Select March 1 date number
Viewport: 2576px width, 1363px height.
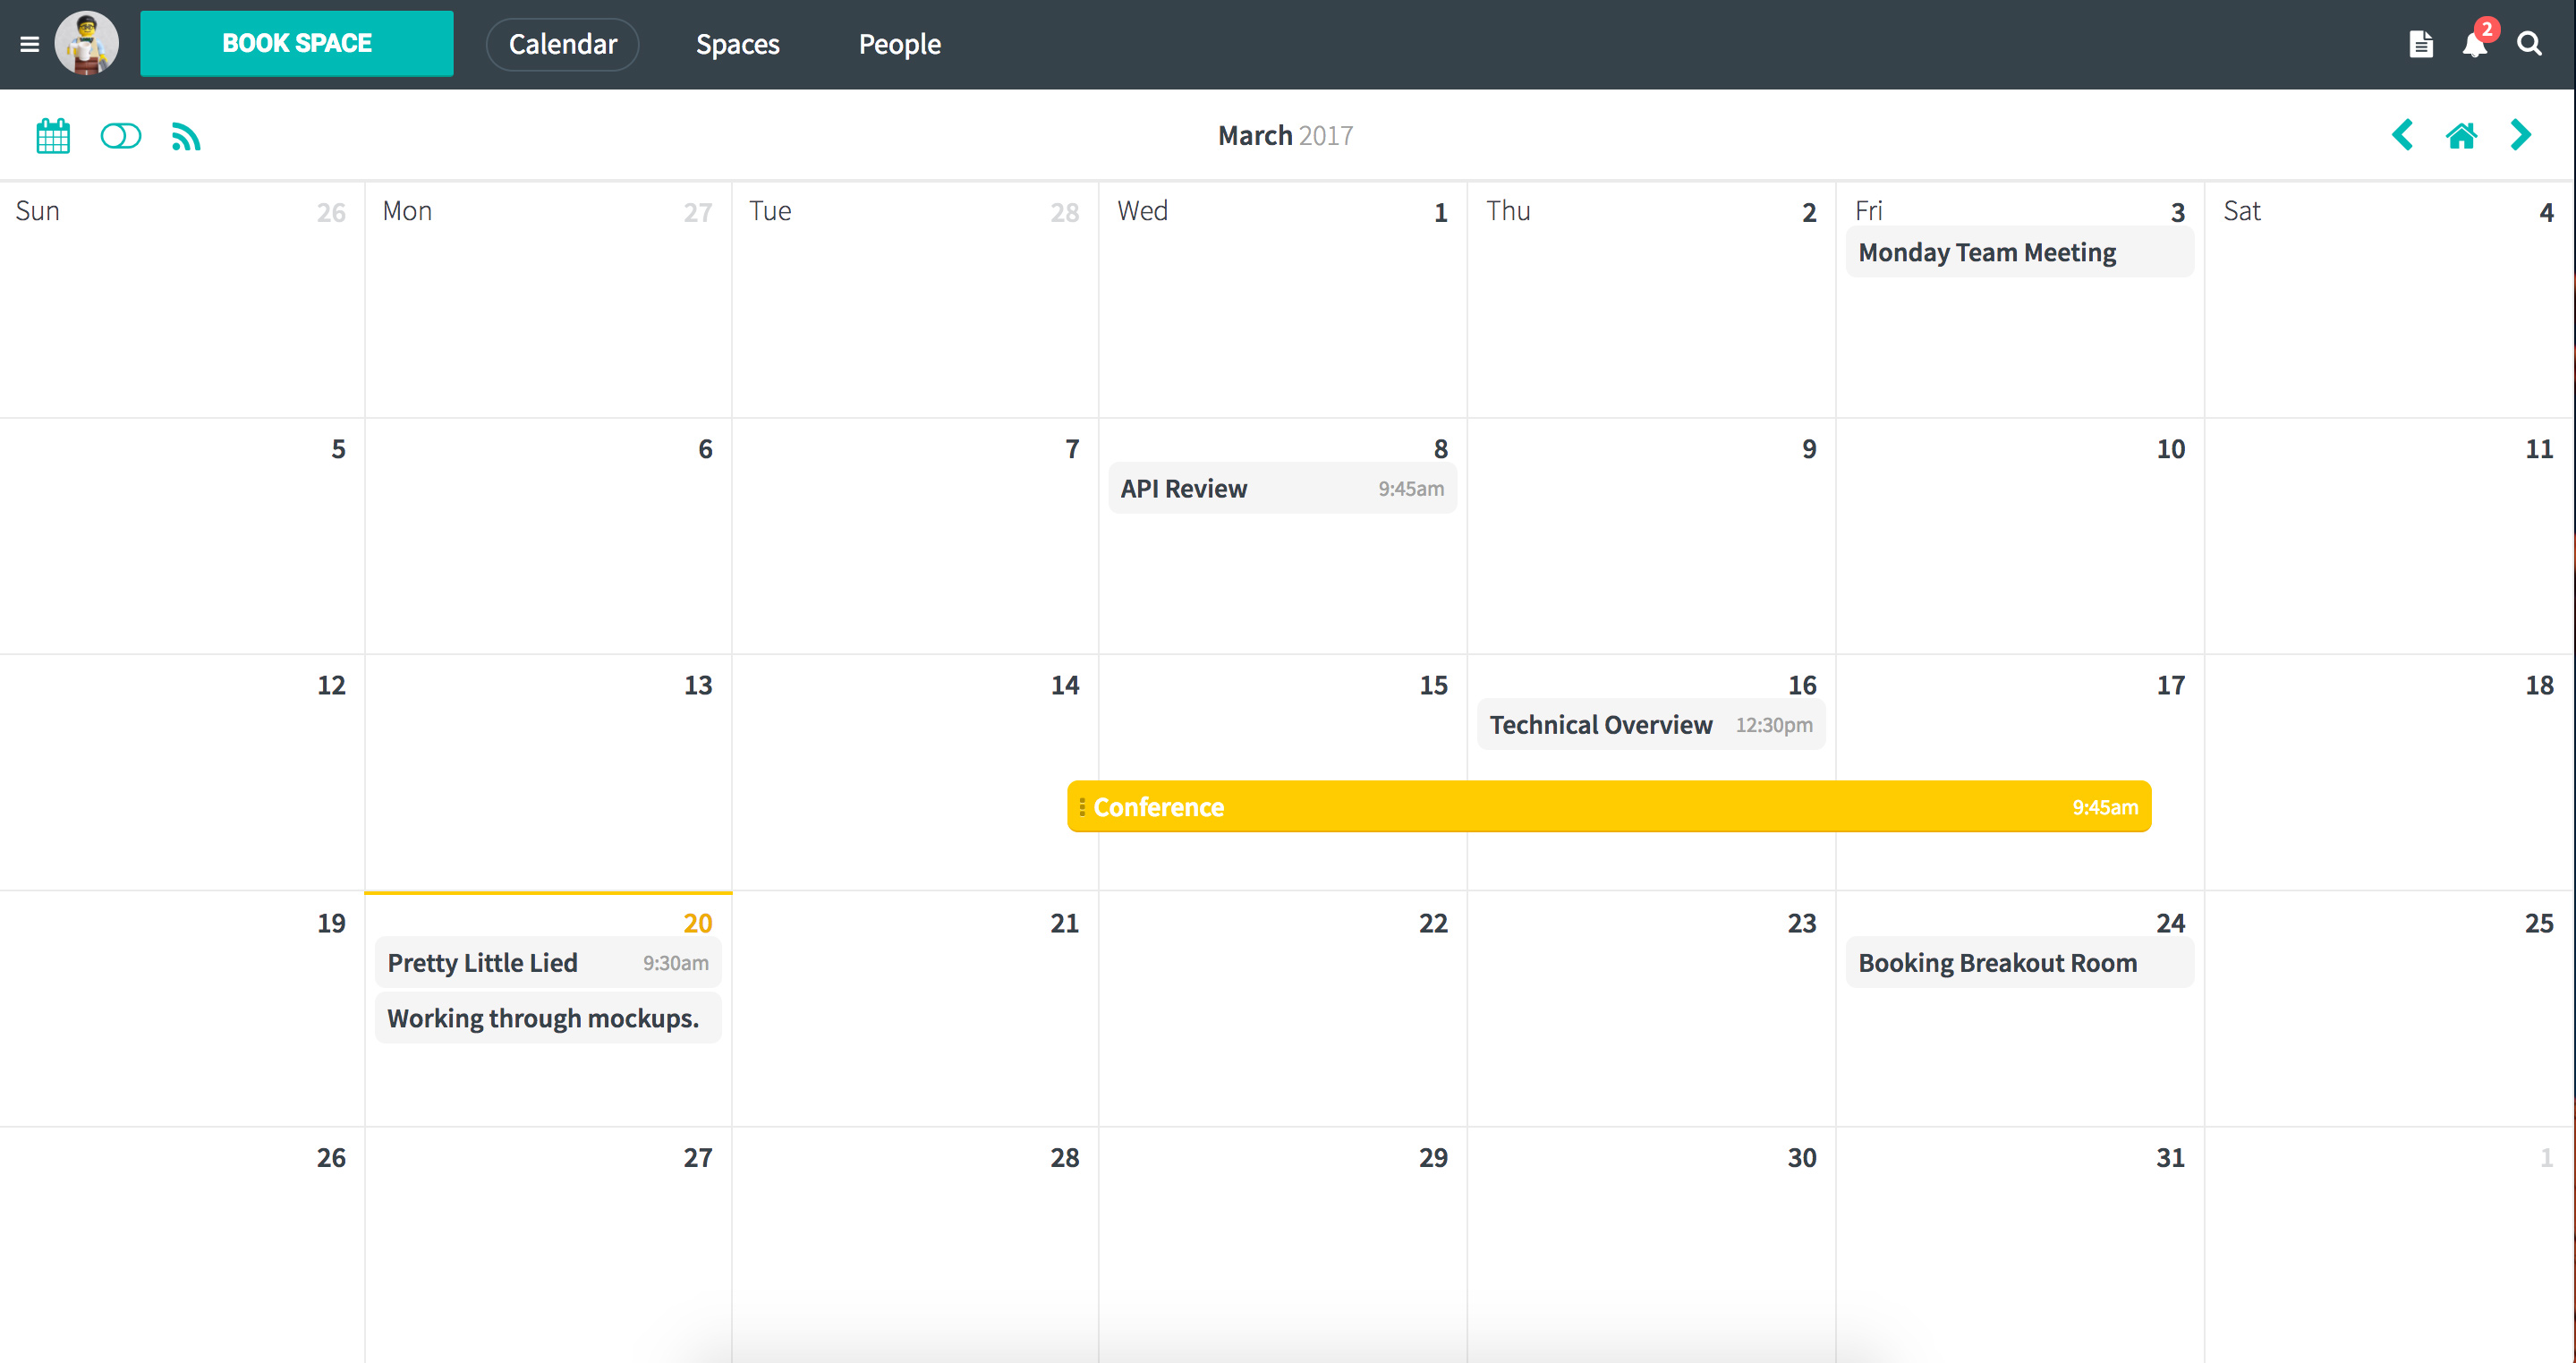pyautogui.click(x=1440, y=212)
